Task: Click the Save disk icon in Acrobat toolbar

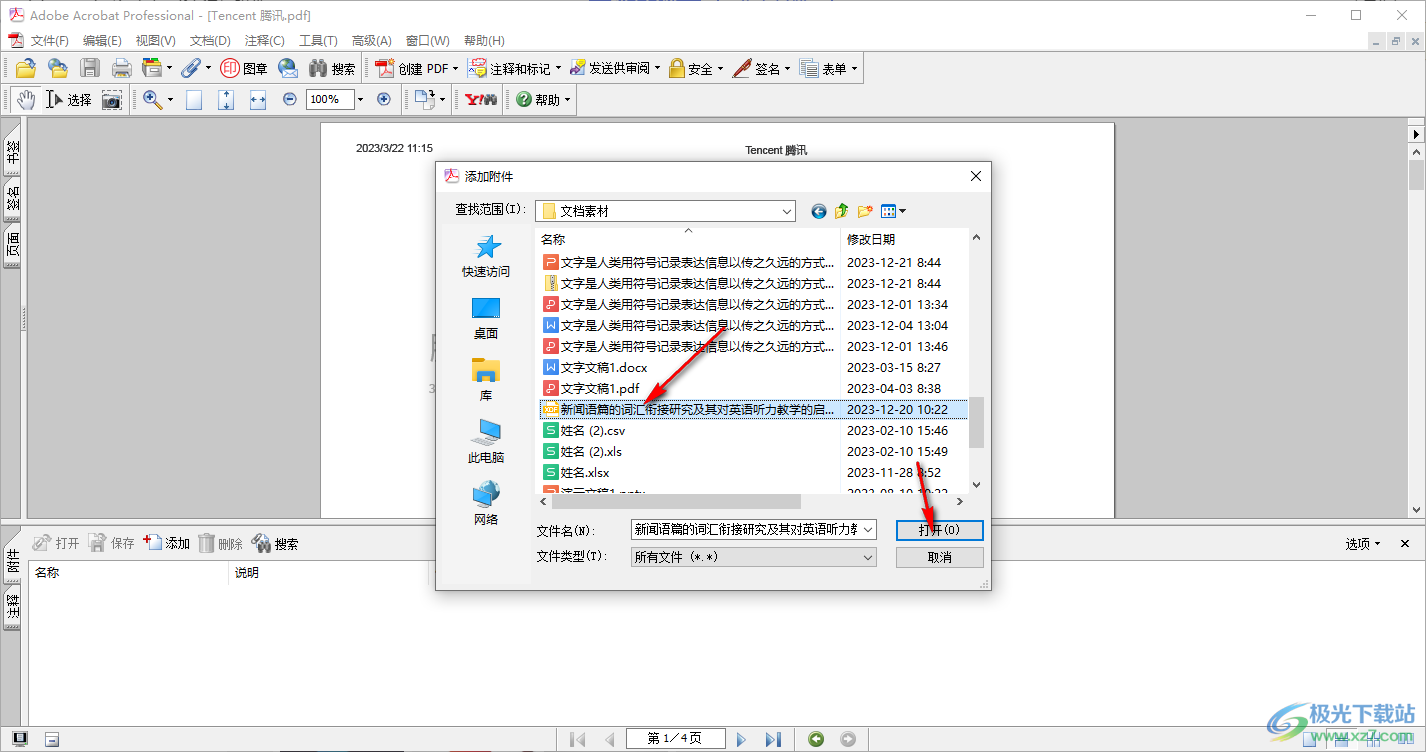Action: pyautogui.click(x=90, y=68)
